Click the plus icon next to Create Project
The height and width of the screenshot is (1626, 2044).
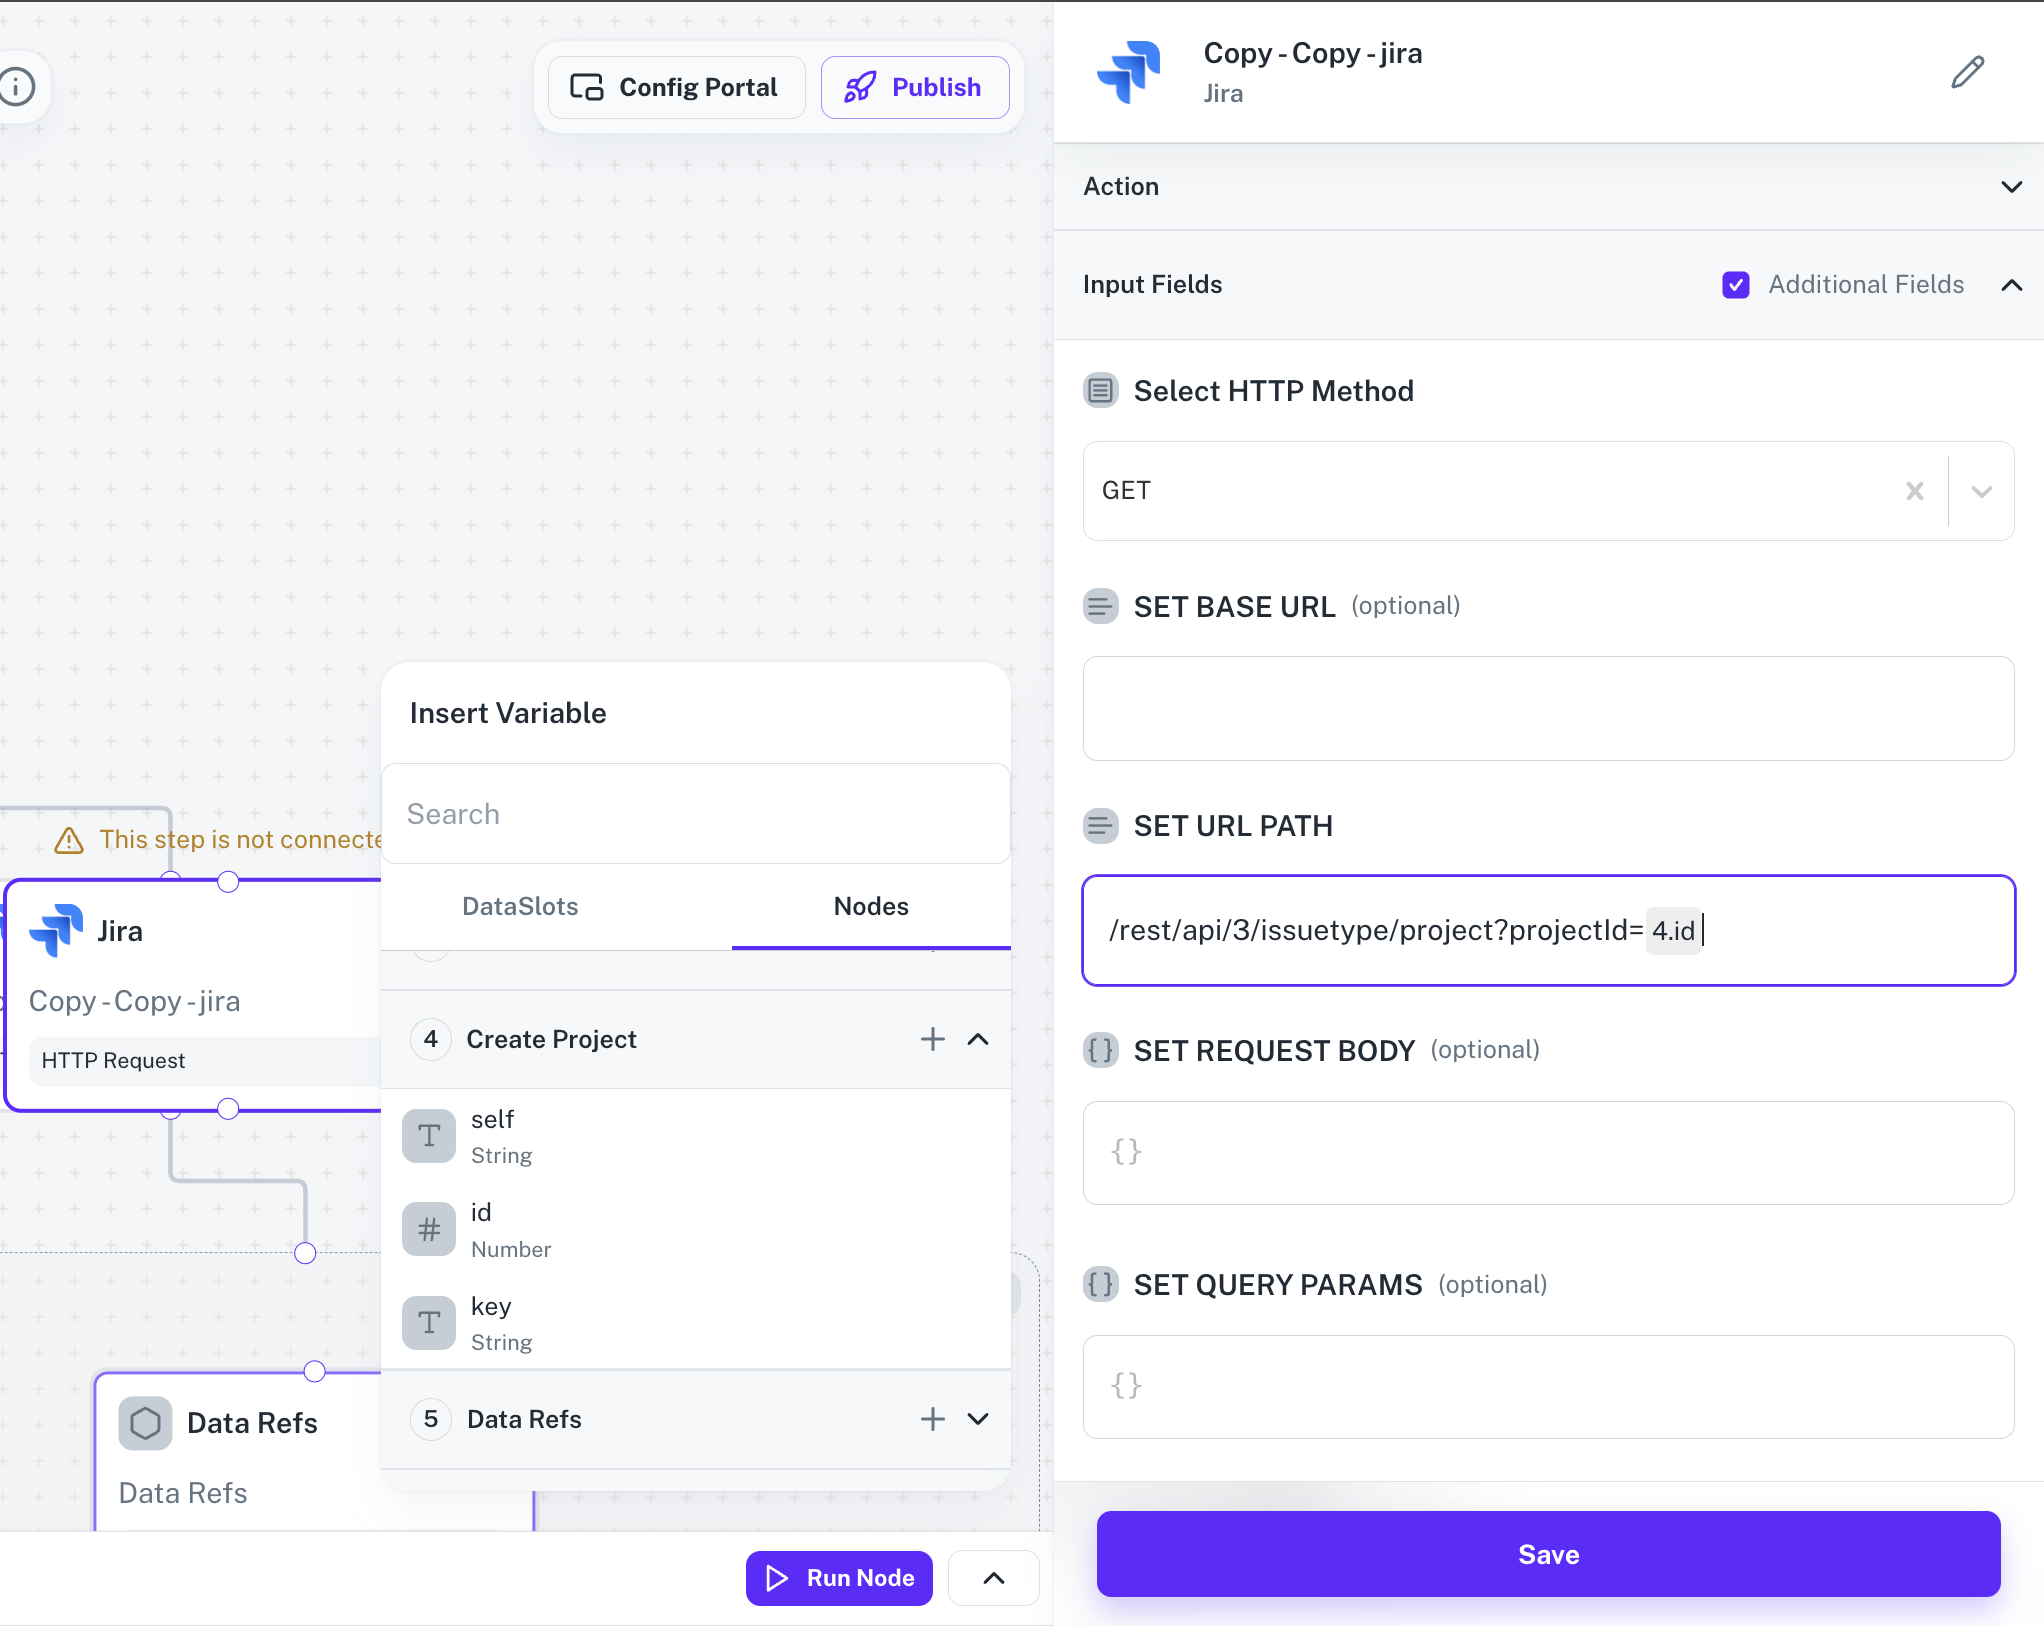coord(931,1039)
